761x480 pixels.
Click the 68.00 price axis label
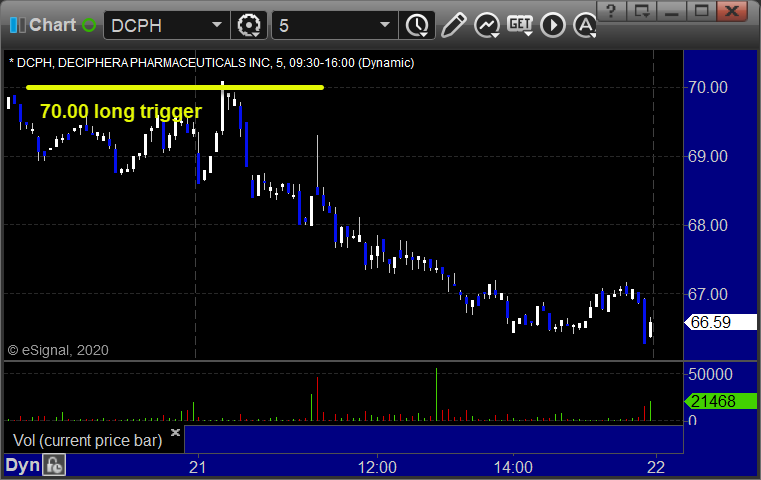[708, 226]
